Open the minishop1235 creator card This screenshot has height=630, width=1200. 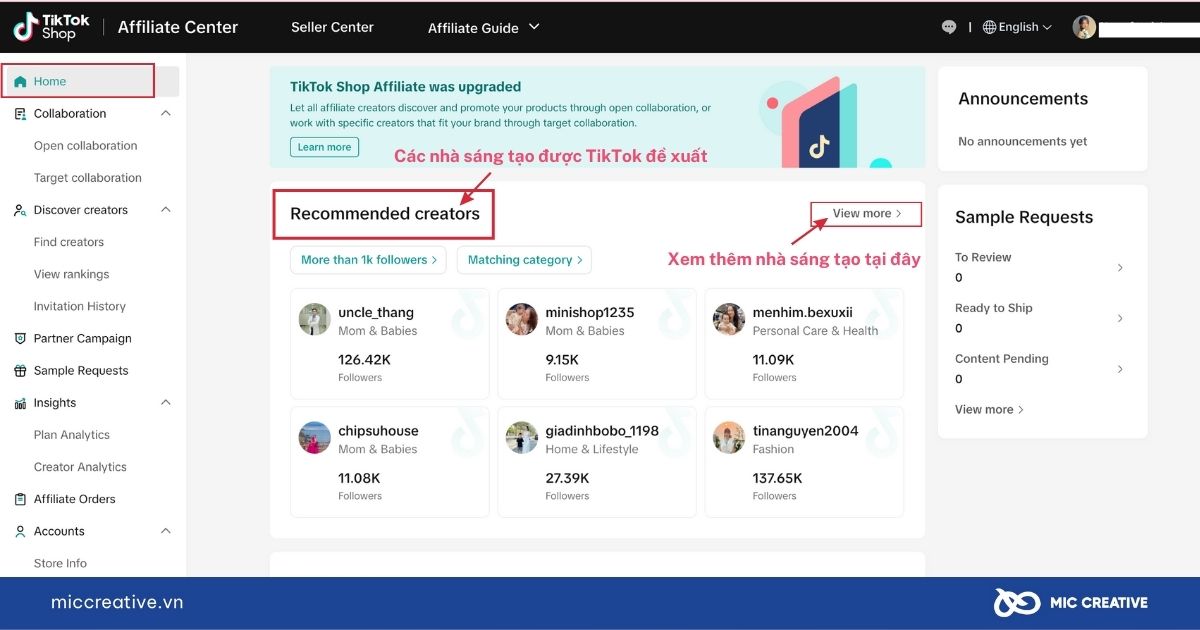click(597, 343)
